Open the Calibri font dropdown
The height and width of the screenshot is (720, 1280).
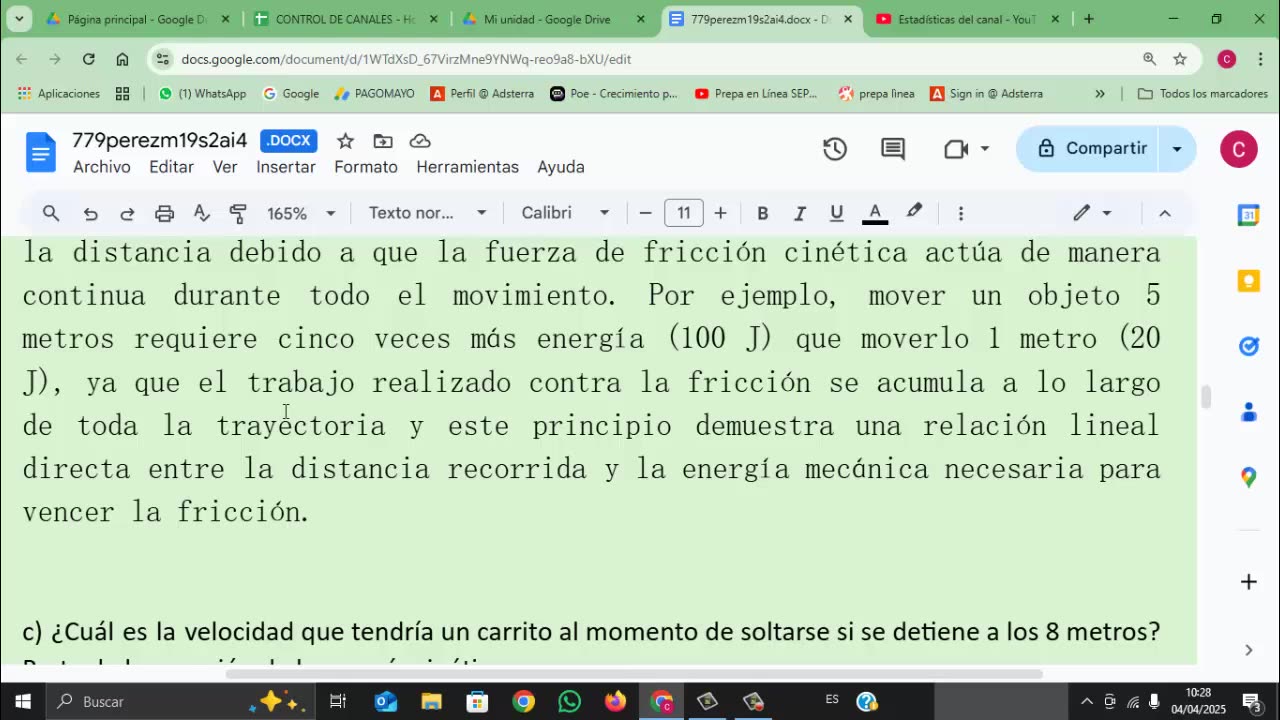565,213
